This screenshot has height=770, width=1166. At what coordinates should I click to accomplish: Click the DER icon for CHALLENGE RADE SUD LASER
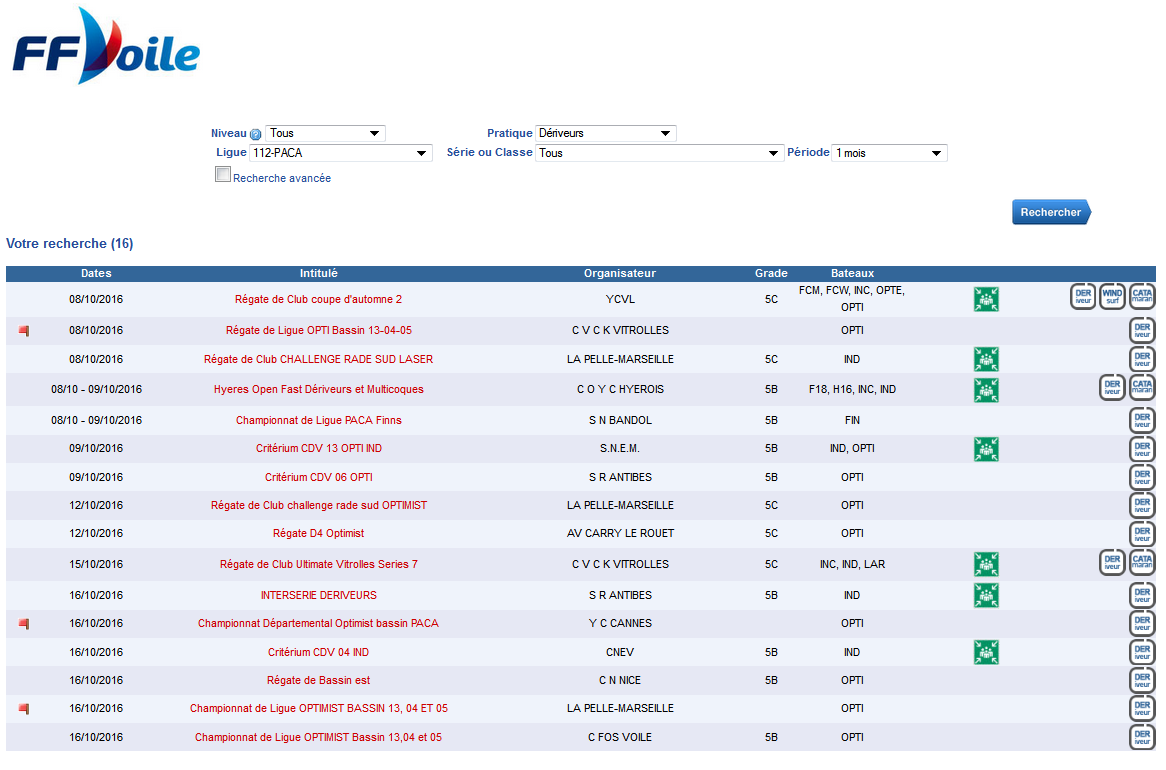1142,359
